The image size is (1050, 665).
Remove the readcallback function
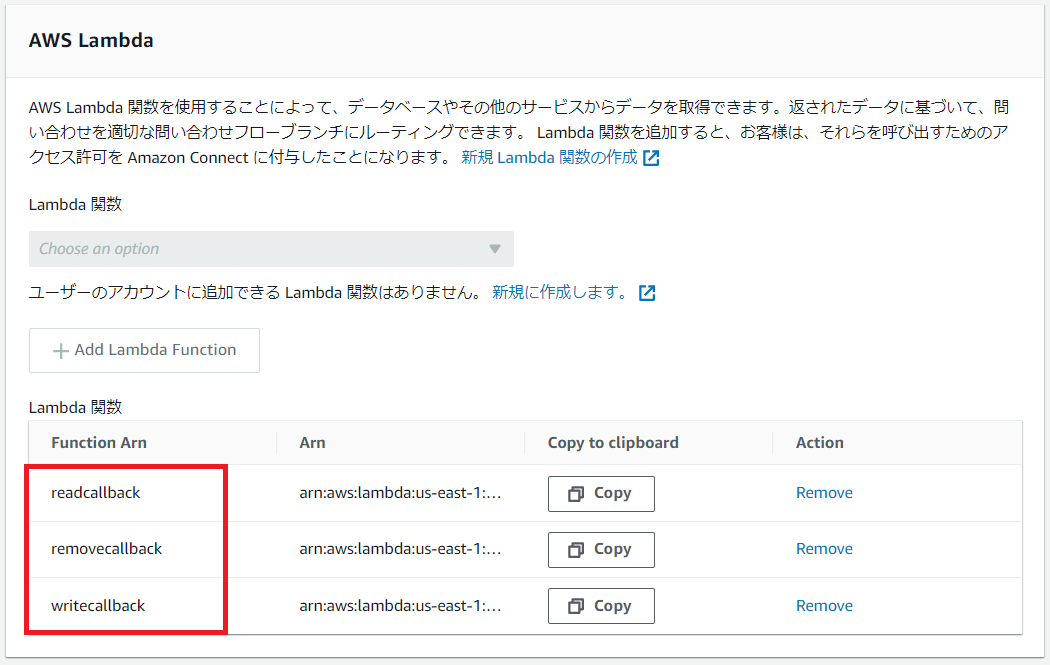click(824, 493)
